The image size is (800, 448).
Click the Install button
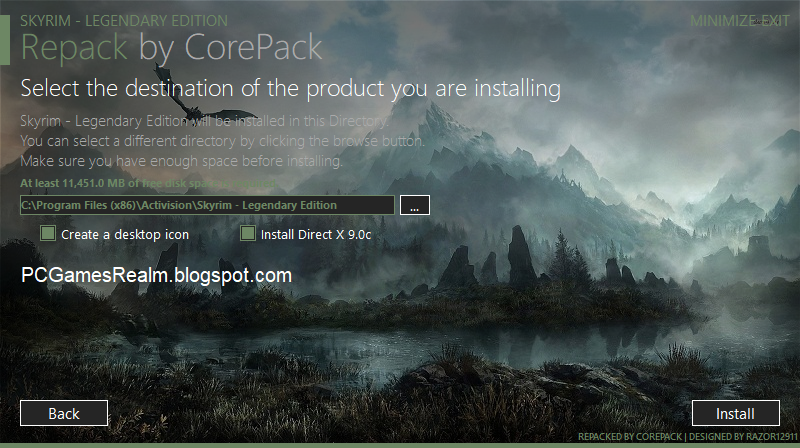click(x=735, y=413)
